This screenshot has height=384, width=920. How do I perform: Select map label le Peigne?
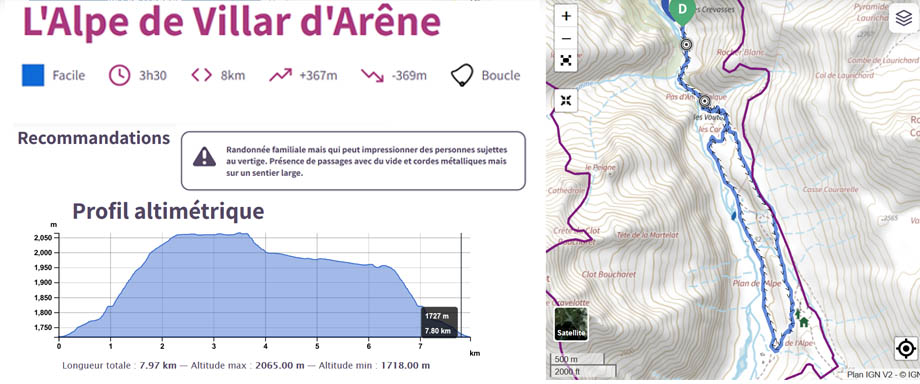pyautogui.click(x=600, y=167)
